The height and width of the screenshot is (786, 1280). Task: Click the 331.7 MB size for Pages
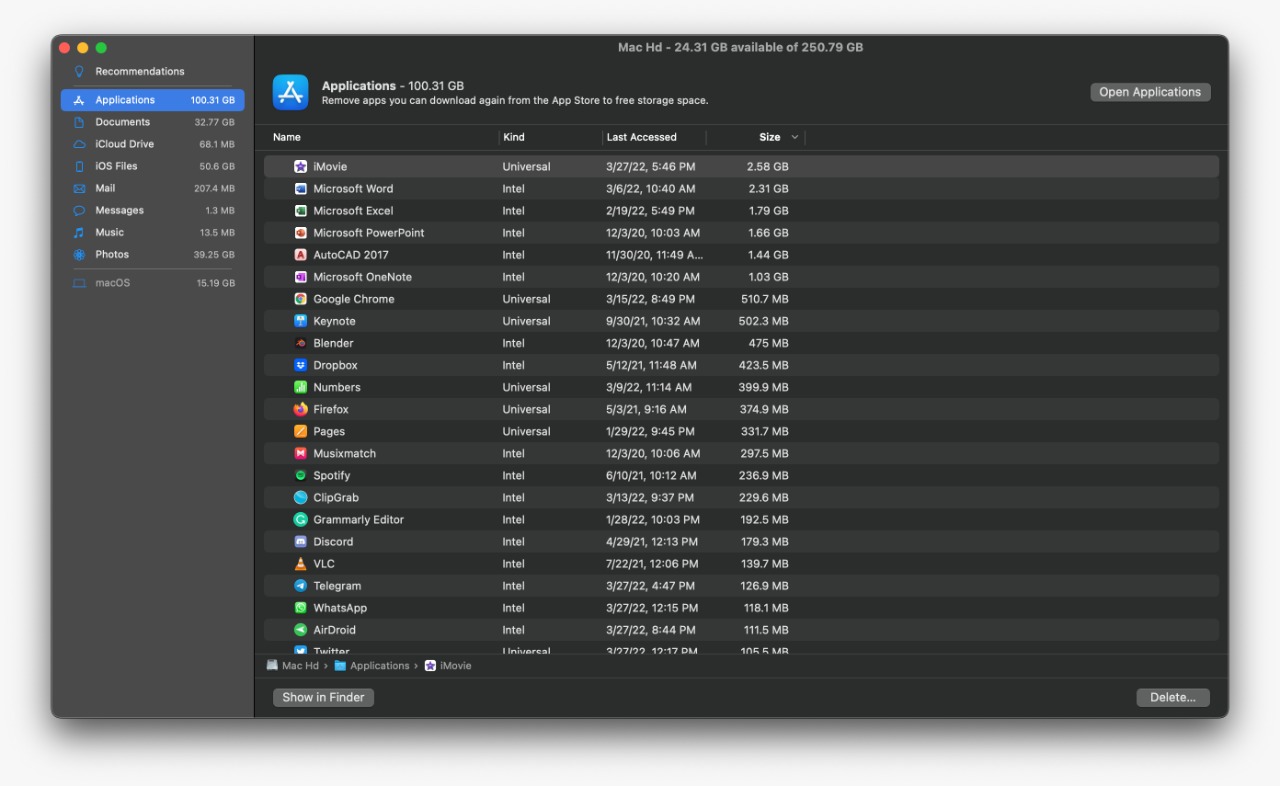pyautogui.click(x=765, y=431)
